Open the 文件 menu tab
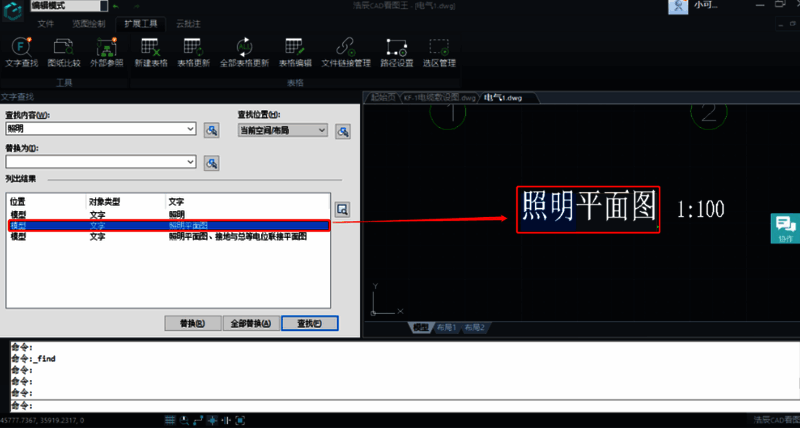 coord(46,24)
